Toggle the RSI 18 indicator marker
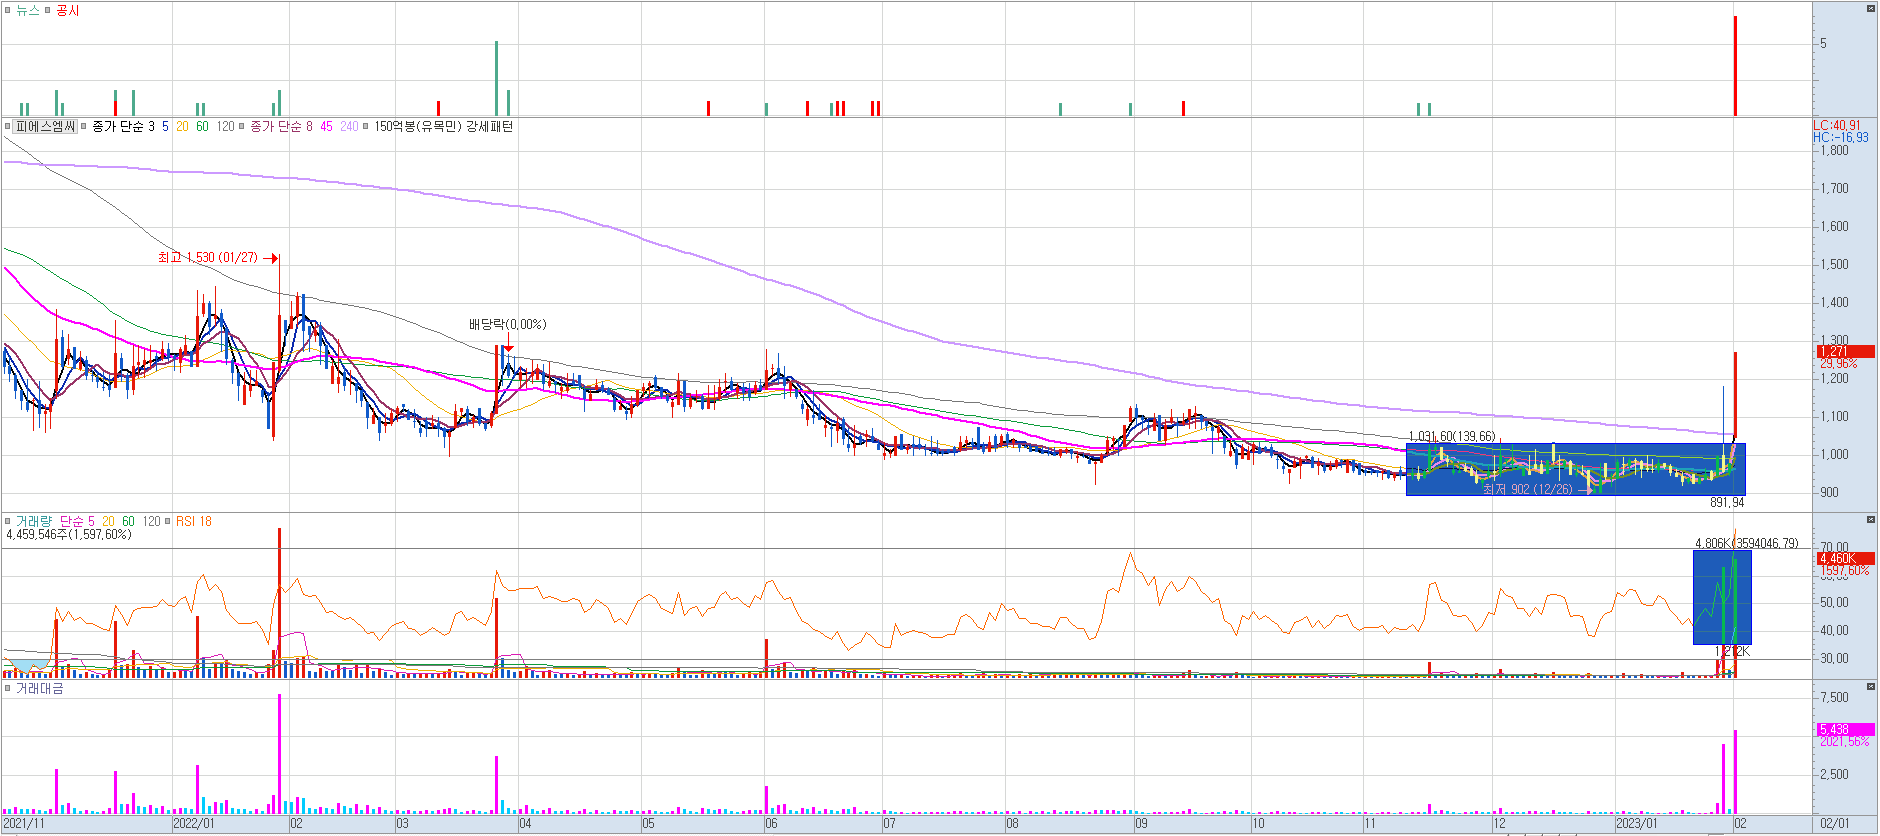Screen dimensions: 1880x836 168,521
